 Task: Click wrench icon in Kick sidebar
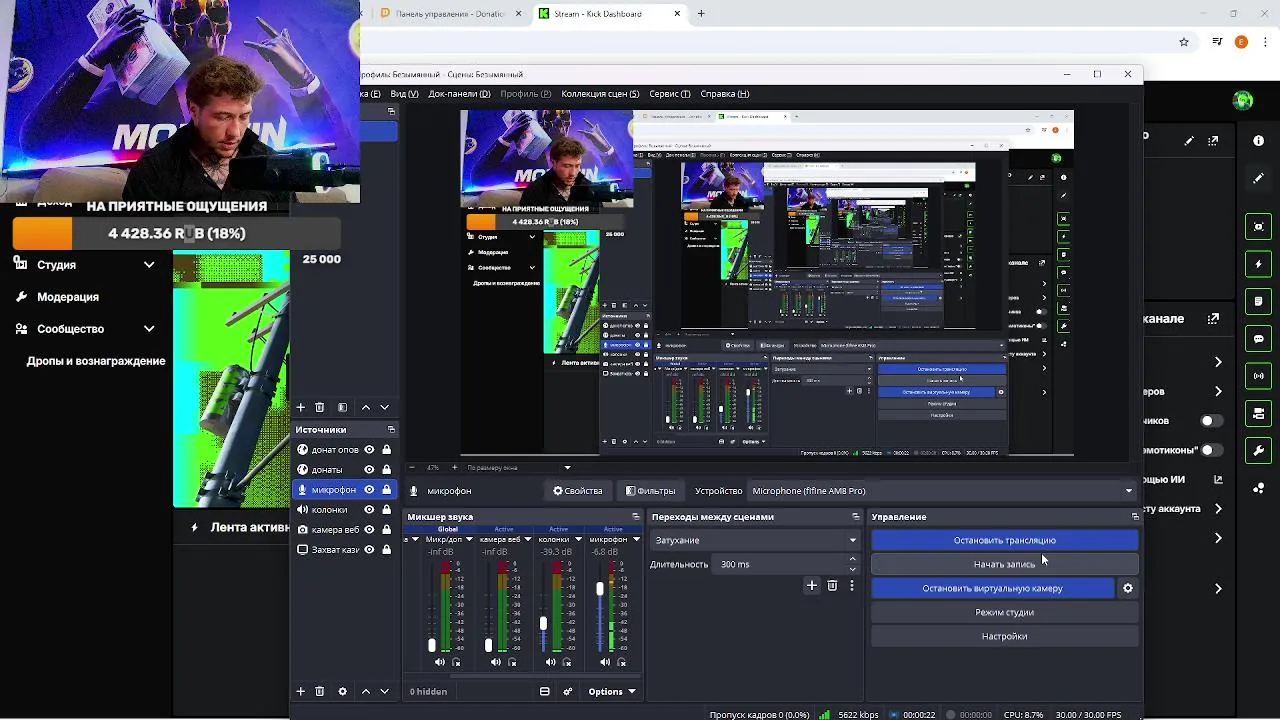[x=1259, y=451]
